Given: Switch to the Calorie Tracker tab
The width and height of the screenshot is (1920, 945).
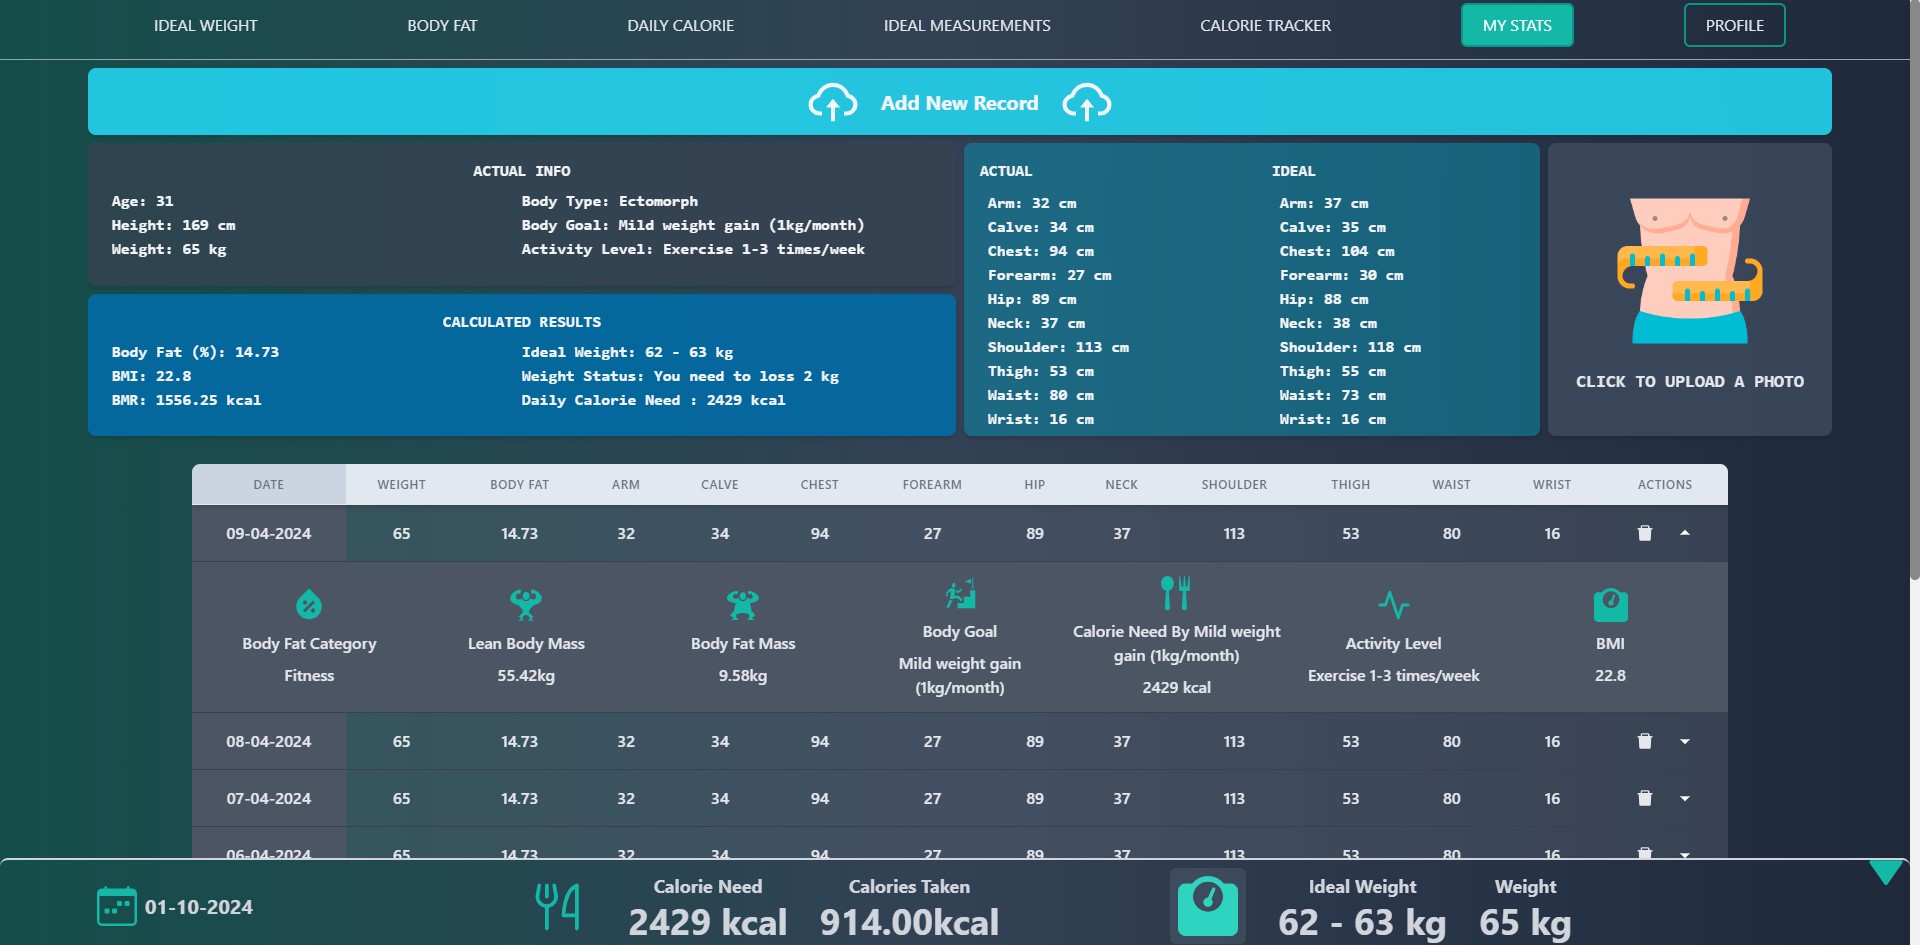Looking at the screenshot, I should pyautogui.click(x=1265, y=25).
